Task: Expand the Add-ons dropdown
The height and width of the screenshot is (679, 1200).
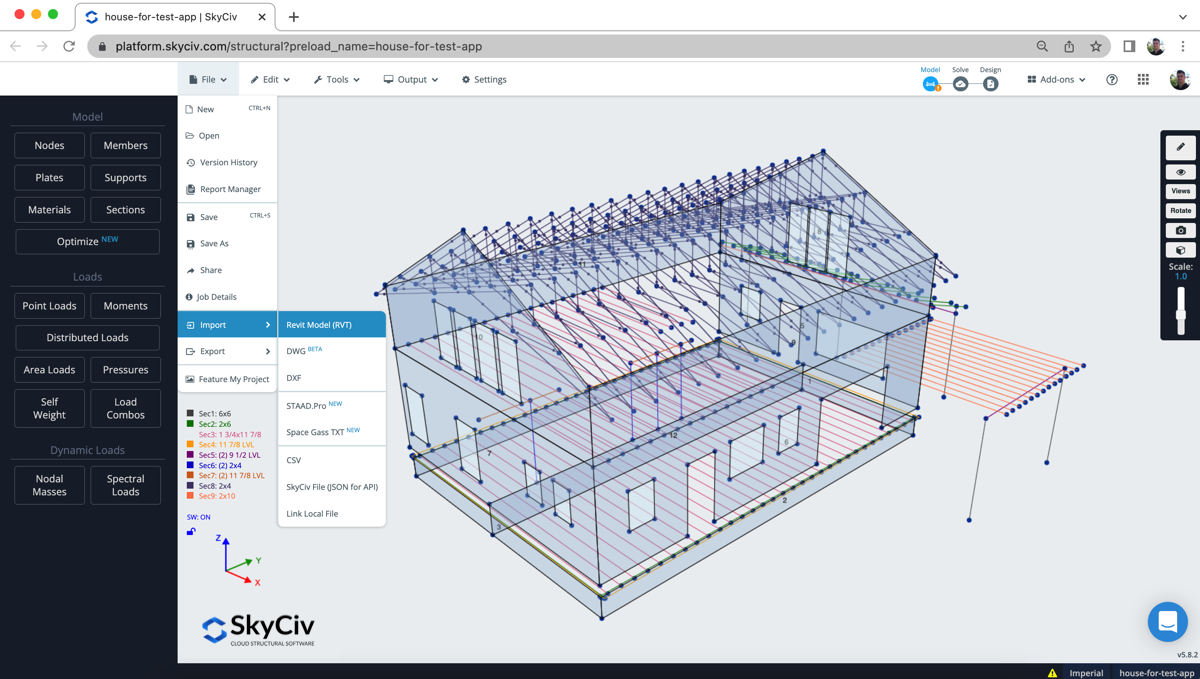Action: 1056,80
